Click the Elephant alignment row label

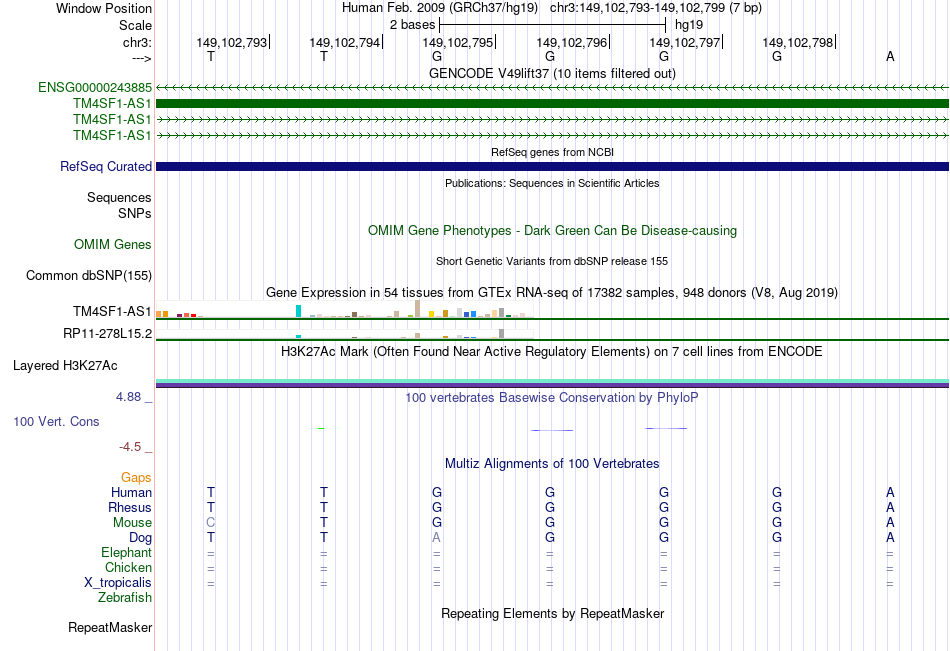pyautogui.click(x=126, y=552)
